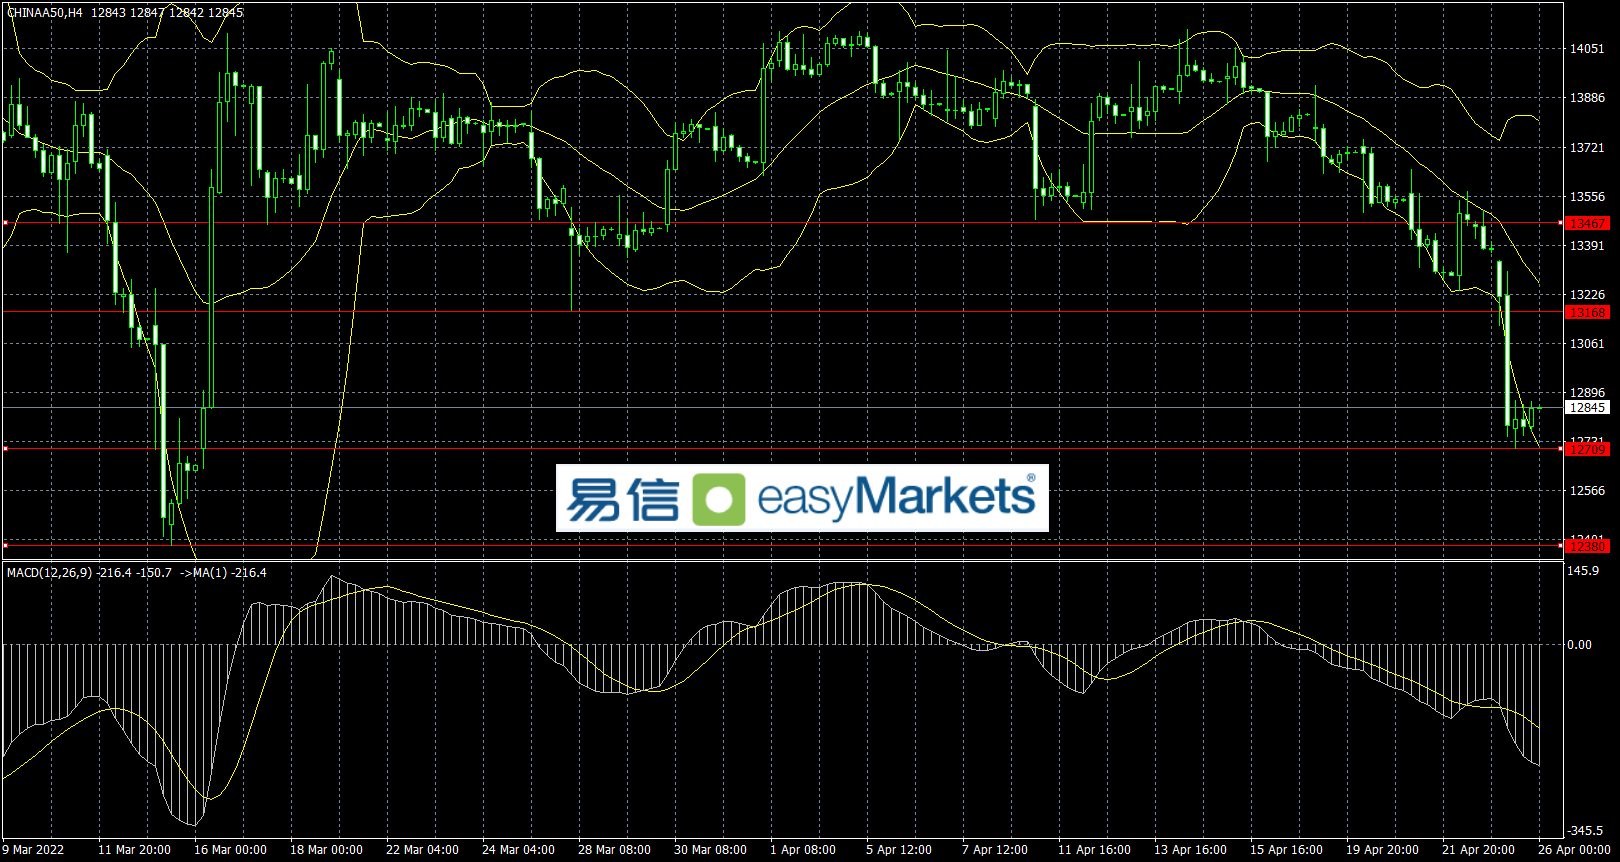
Task: Click the 13 Apr 16:00 time label
Action: 1190,850
